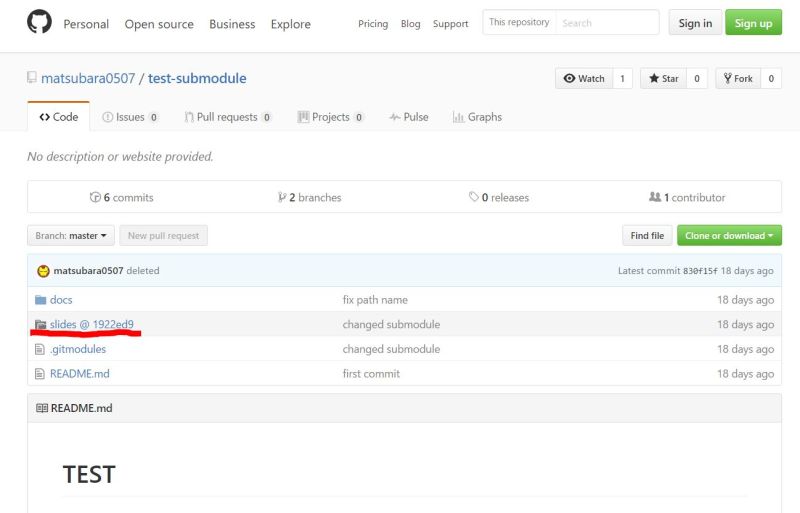The image size is (800, 513).
Task: Click the stargazers count beside Star
Action: (697, 79)
